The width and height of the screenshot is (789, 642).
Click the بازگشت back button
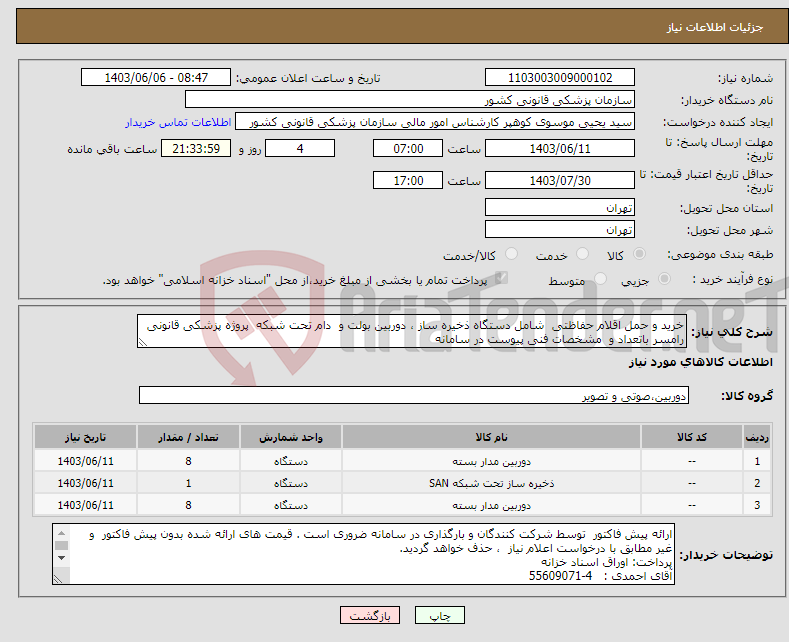click(370, 615)
